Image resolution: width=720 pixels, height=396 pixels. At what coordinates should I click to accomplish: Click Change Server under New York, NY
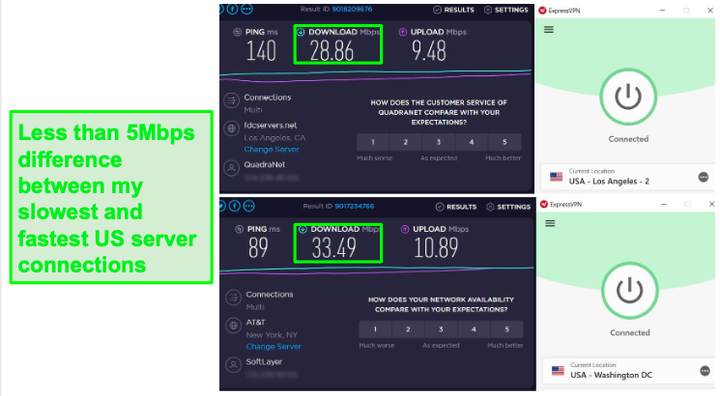[273, 346]
